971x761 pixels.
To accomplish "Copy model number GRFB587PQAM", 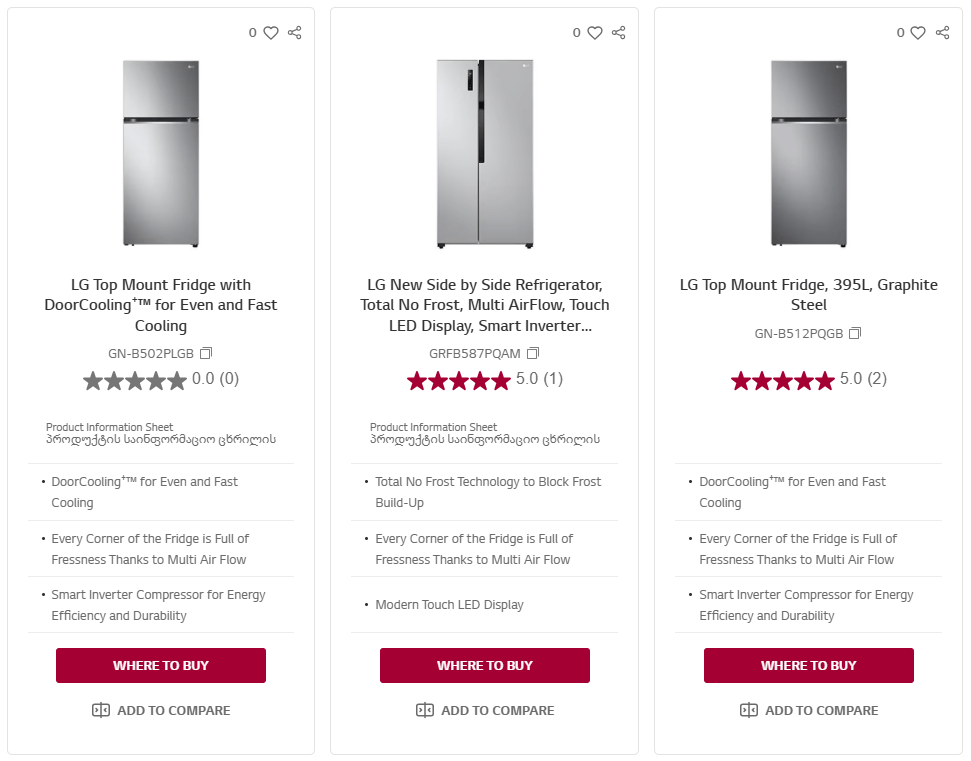I will click(533, 353).
